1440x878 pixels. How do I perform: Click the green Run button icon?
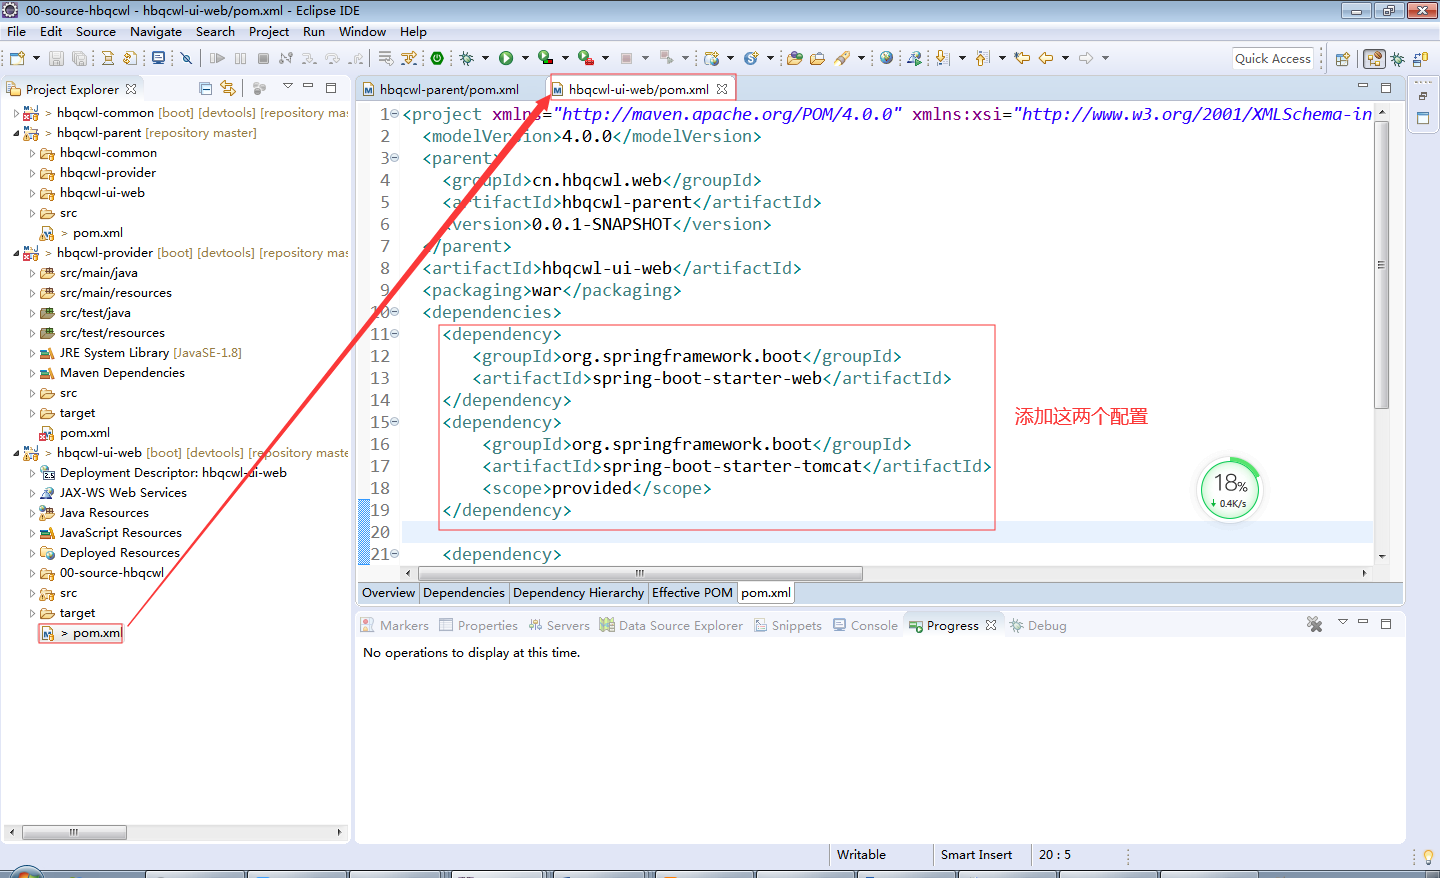pyautogui.click(x=506, y=58)
